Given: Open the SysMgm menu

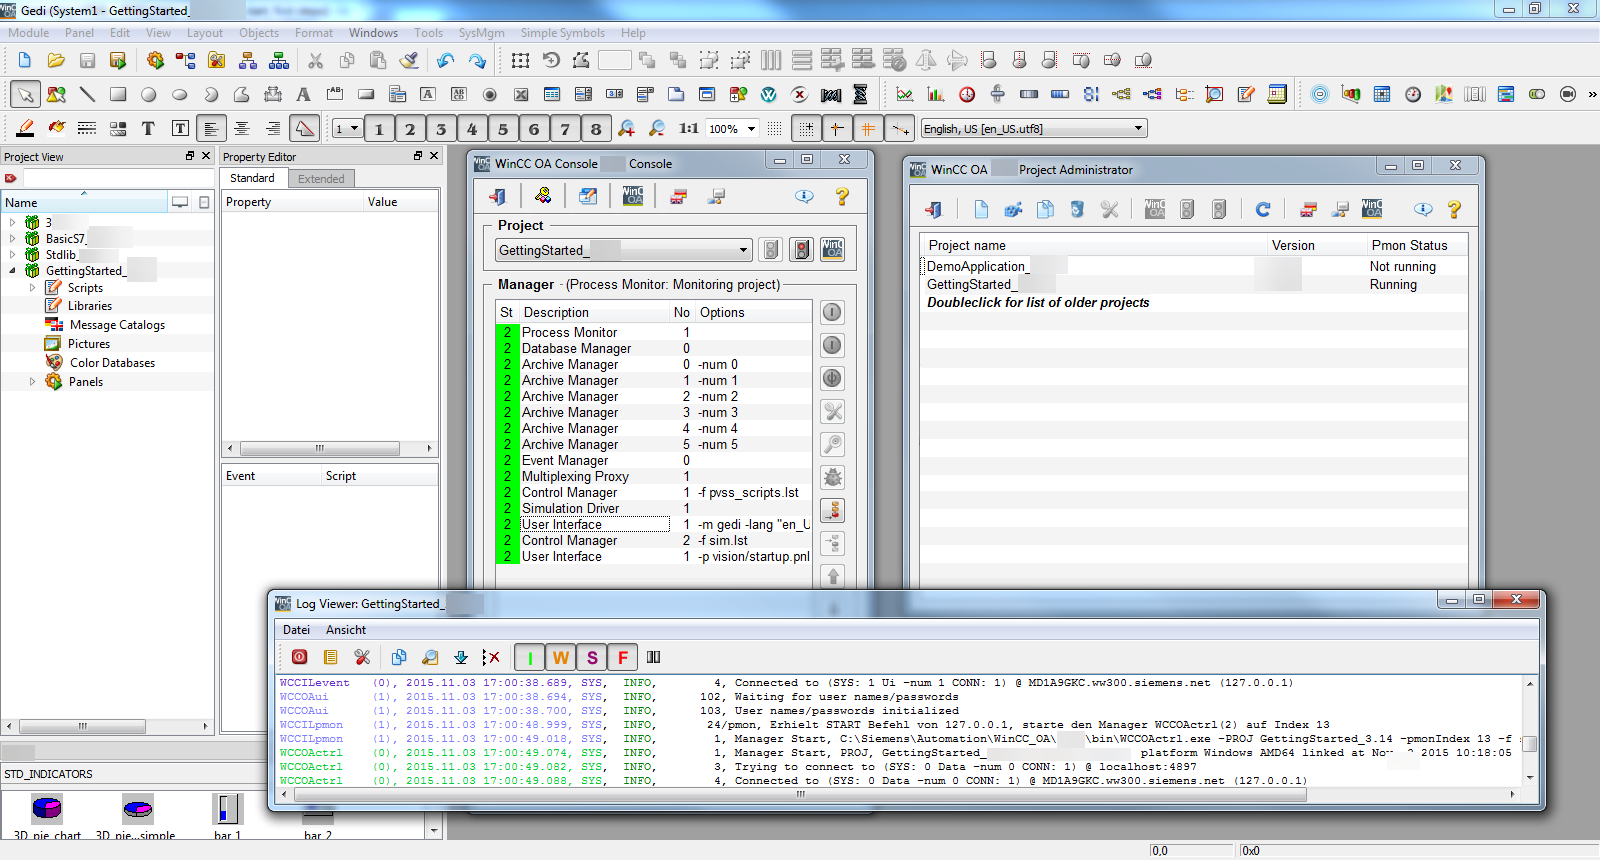Looking at the screenshot, I should coord(481,33).
